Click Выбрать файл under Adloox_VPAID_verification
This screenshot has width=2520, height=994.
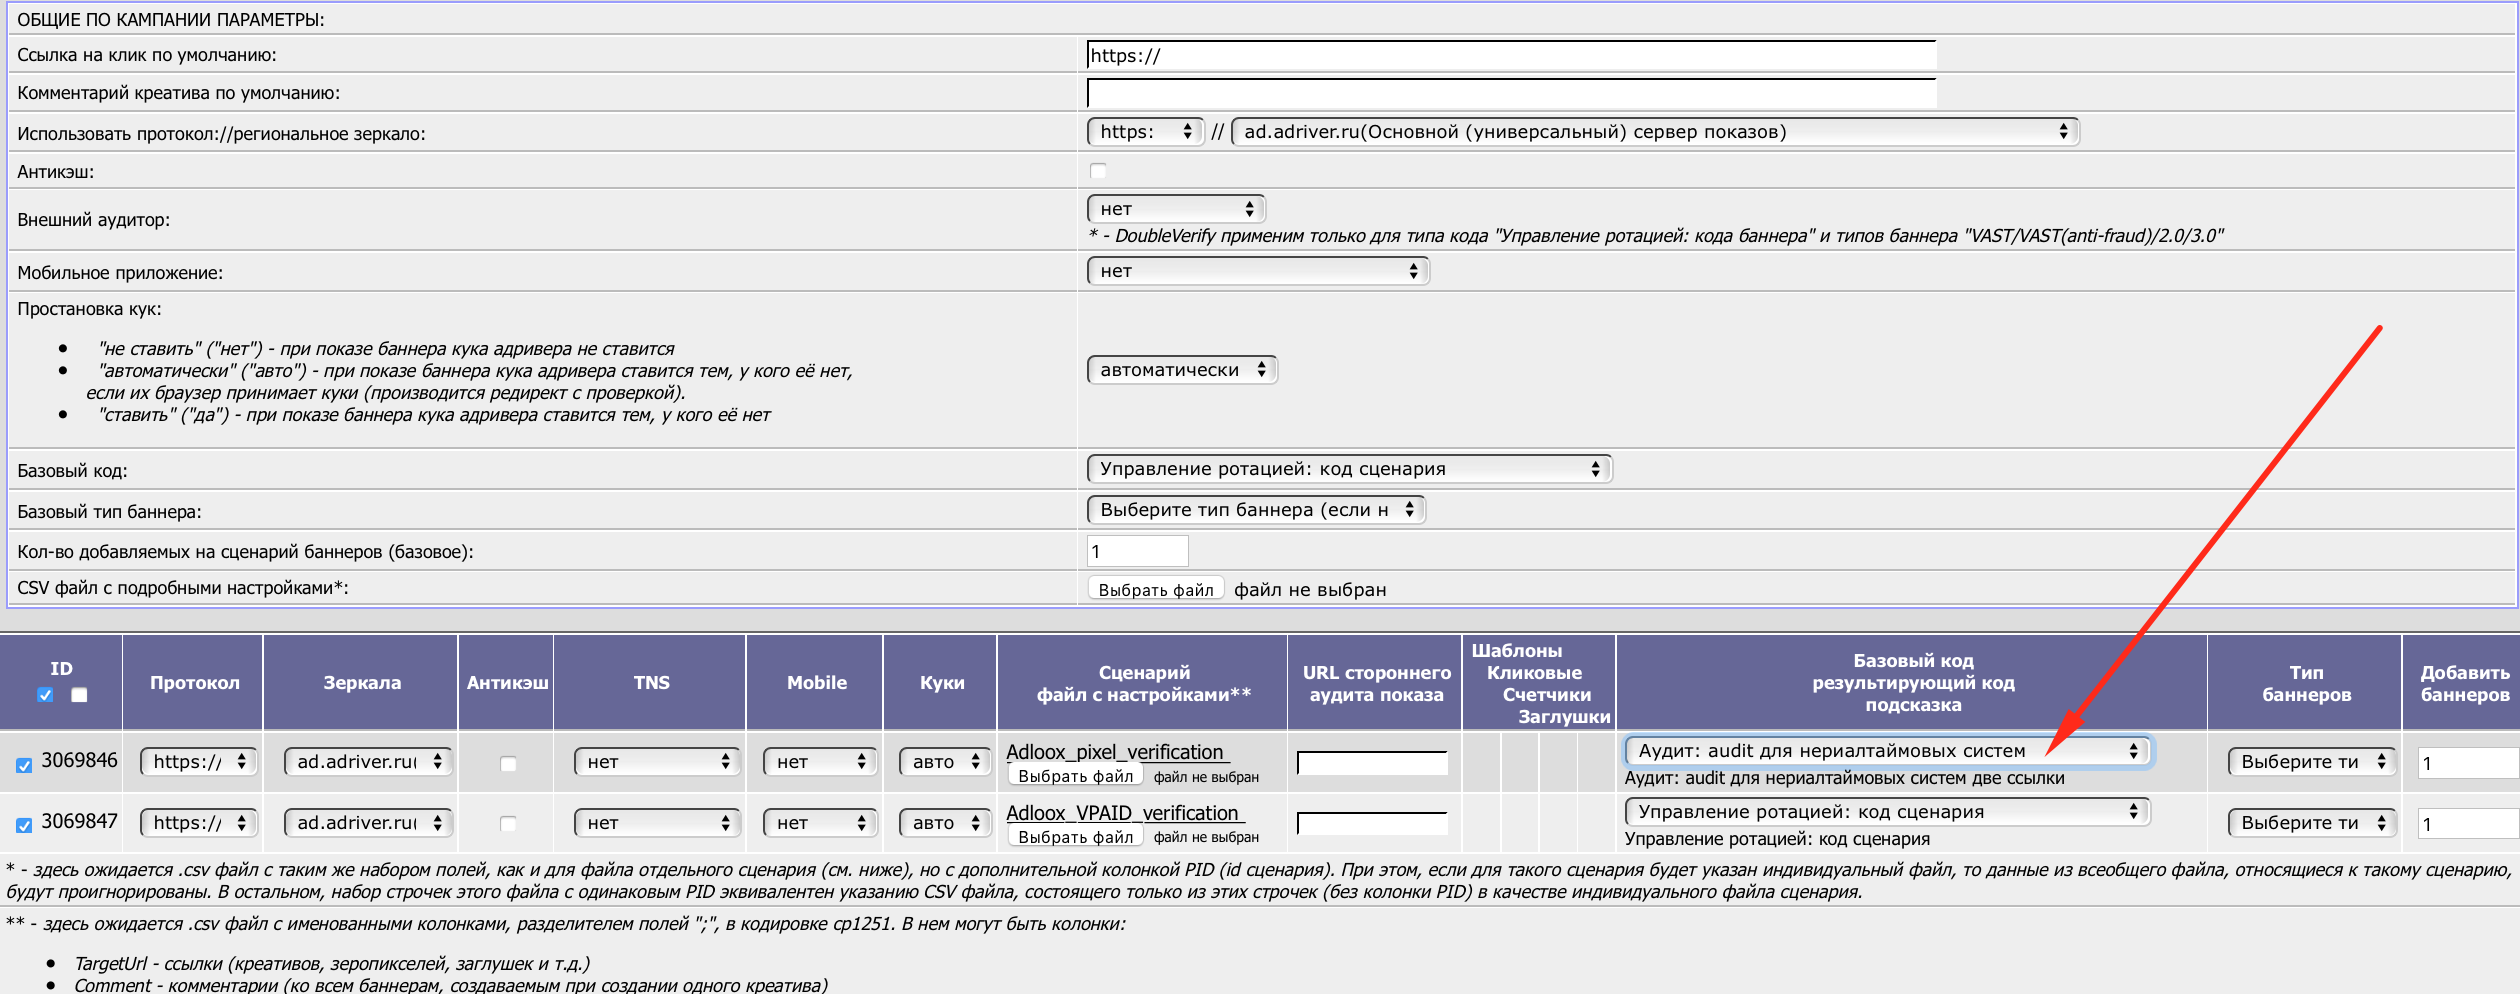(1075, 837)
